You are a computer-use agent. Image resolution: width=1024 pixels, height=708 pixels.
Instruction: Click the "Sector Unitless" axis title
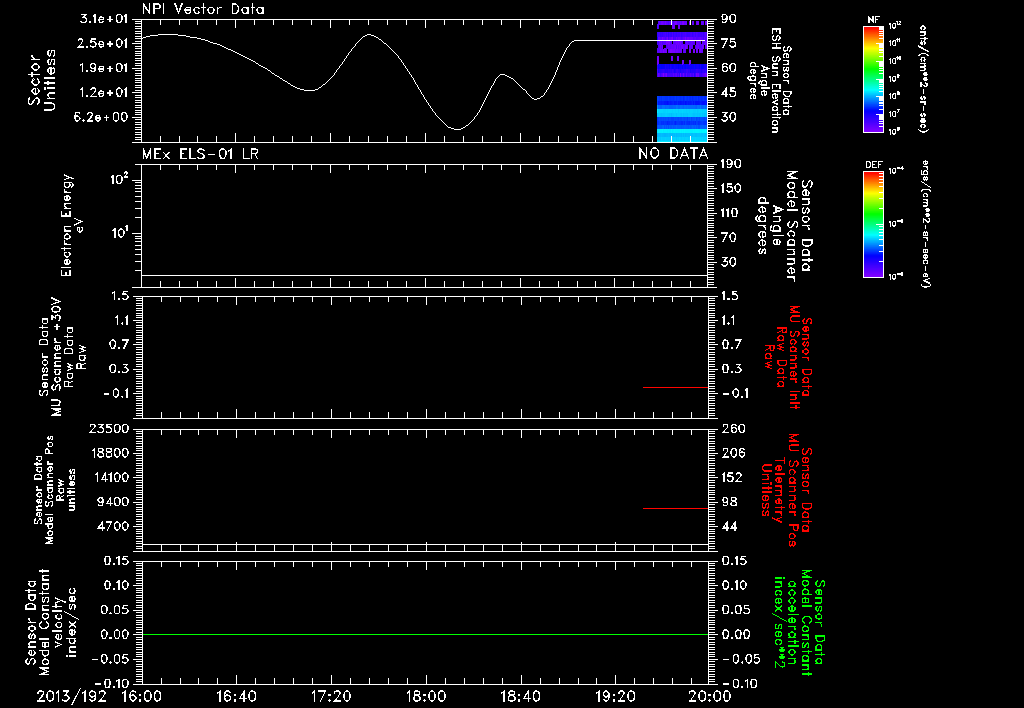coord(42,80)
